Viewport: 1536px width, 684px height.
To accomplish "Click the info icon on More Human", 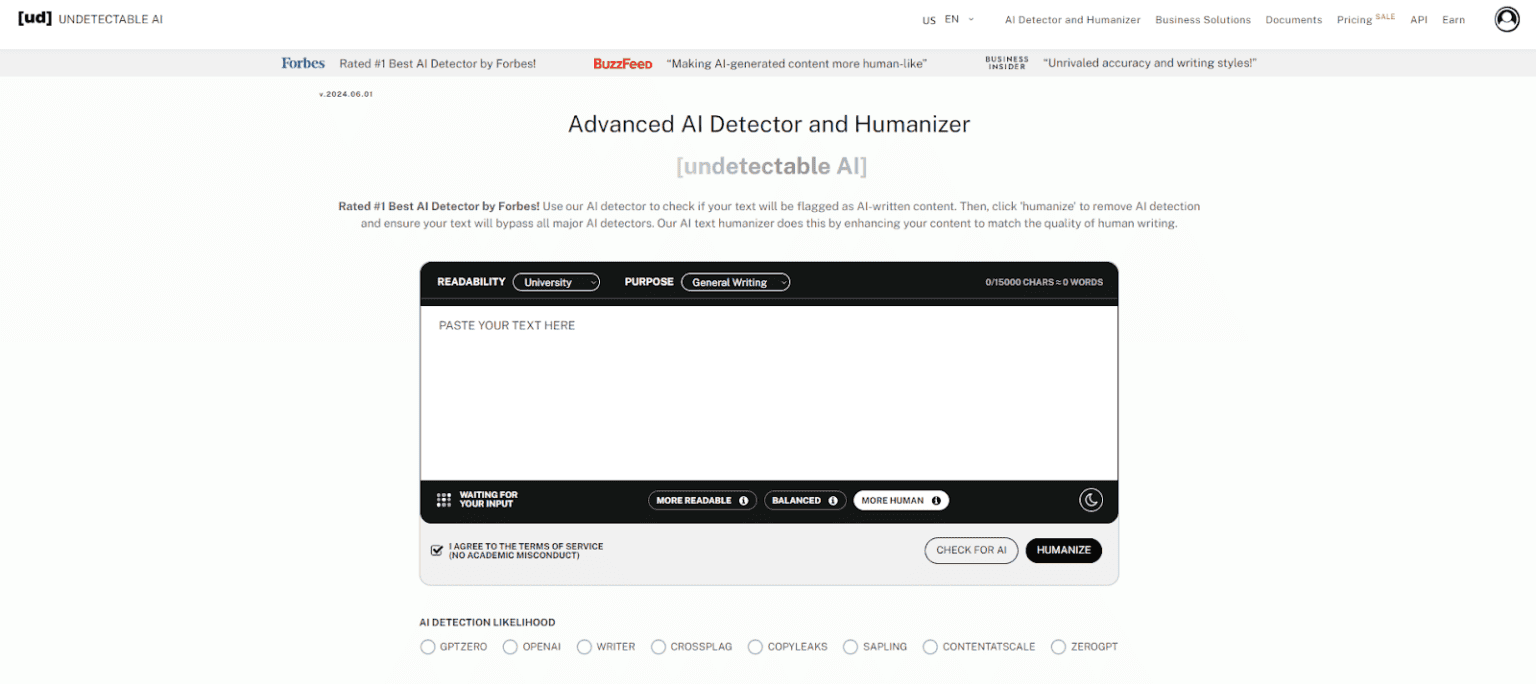I will (x=936, y=501).
